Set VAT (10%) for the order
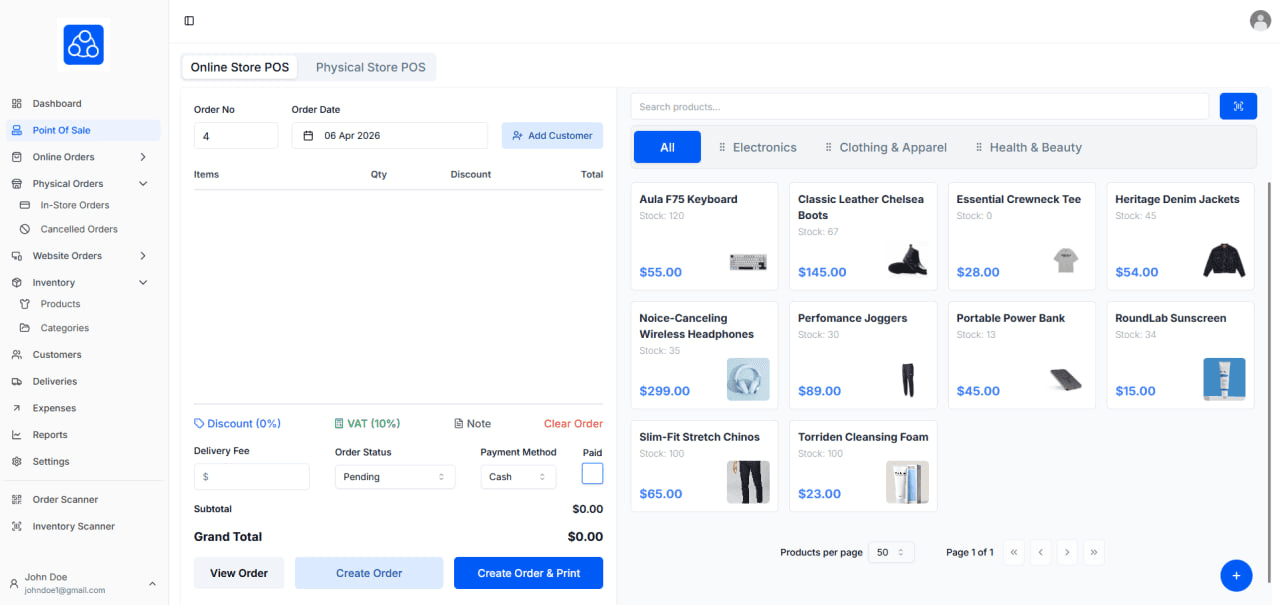This screenshot has width=1280, height=605. 367,424
